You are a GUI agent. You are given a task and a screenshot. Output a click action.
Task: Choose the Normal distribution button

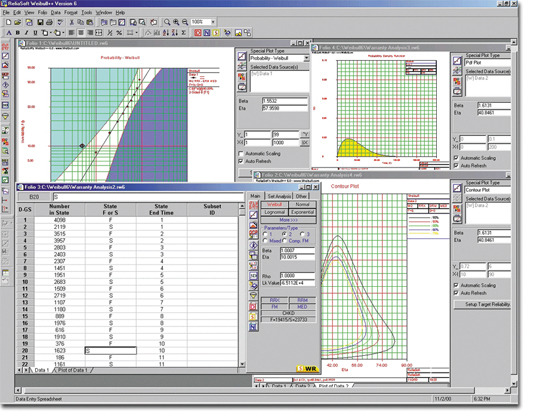pyautogui.click(x=302, y=205)
